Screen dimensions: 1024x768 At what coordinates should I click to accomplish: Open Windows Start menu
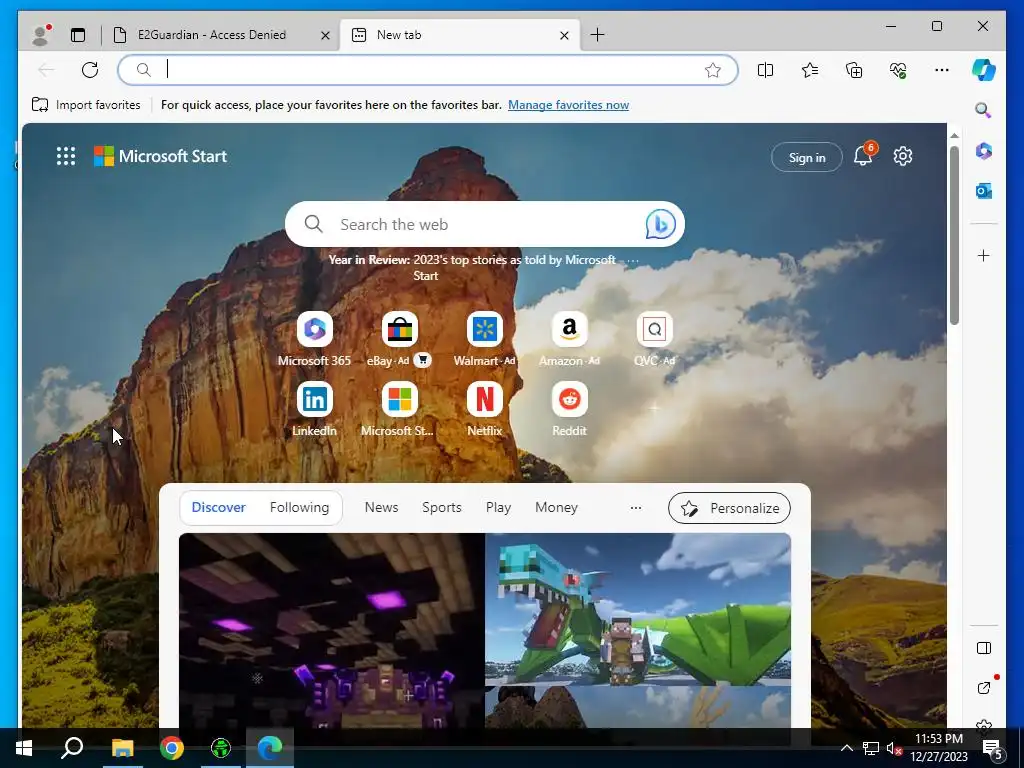(x=24, y=748)
